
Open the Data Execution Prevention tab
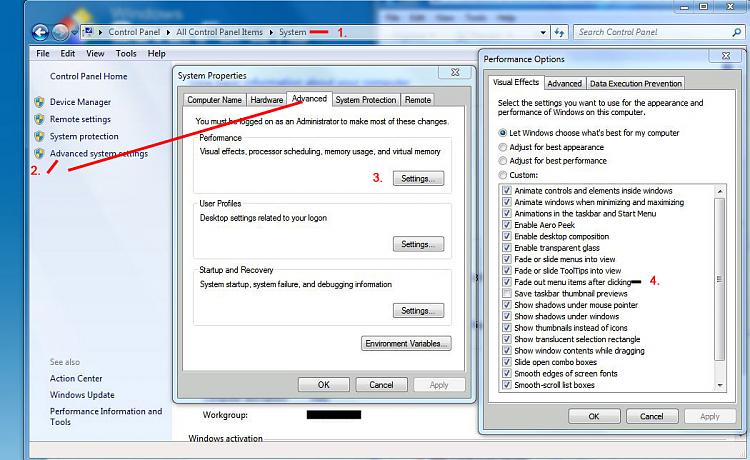tap(636, 84)
